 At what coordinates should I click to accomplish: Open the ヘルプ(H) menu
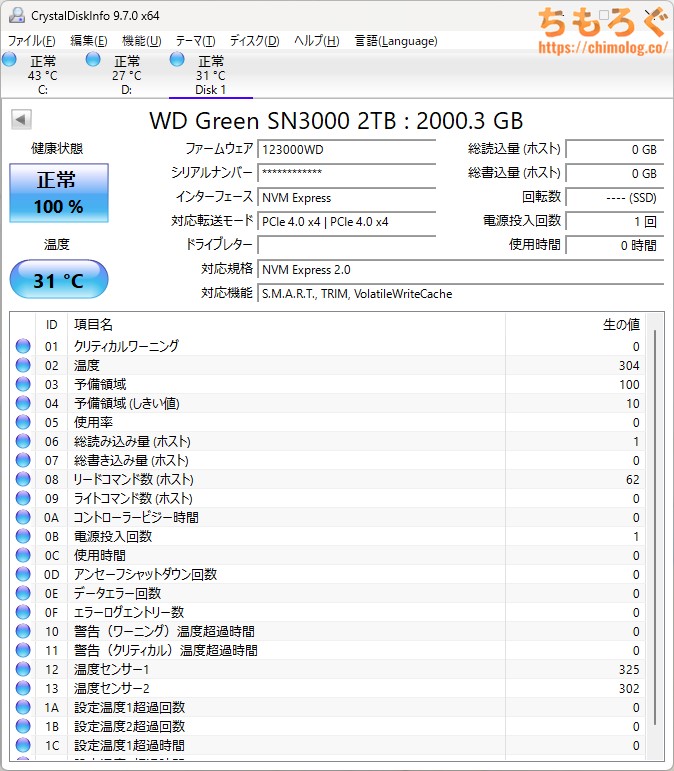[x=317, y=41]
